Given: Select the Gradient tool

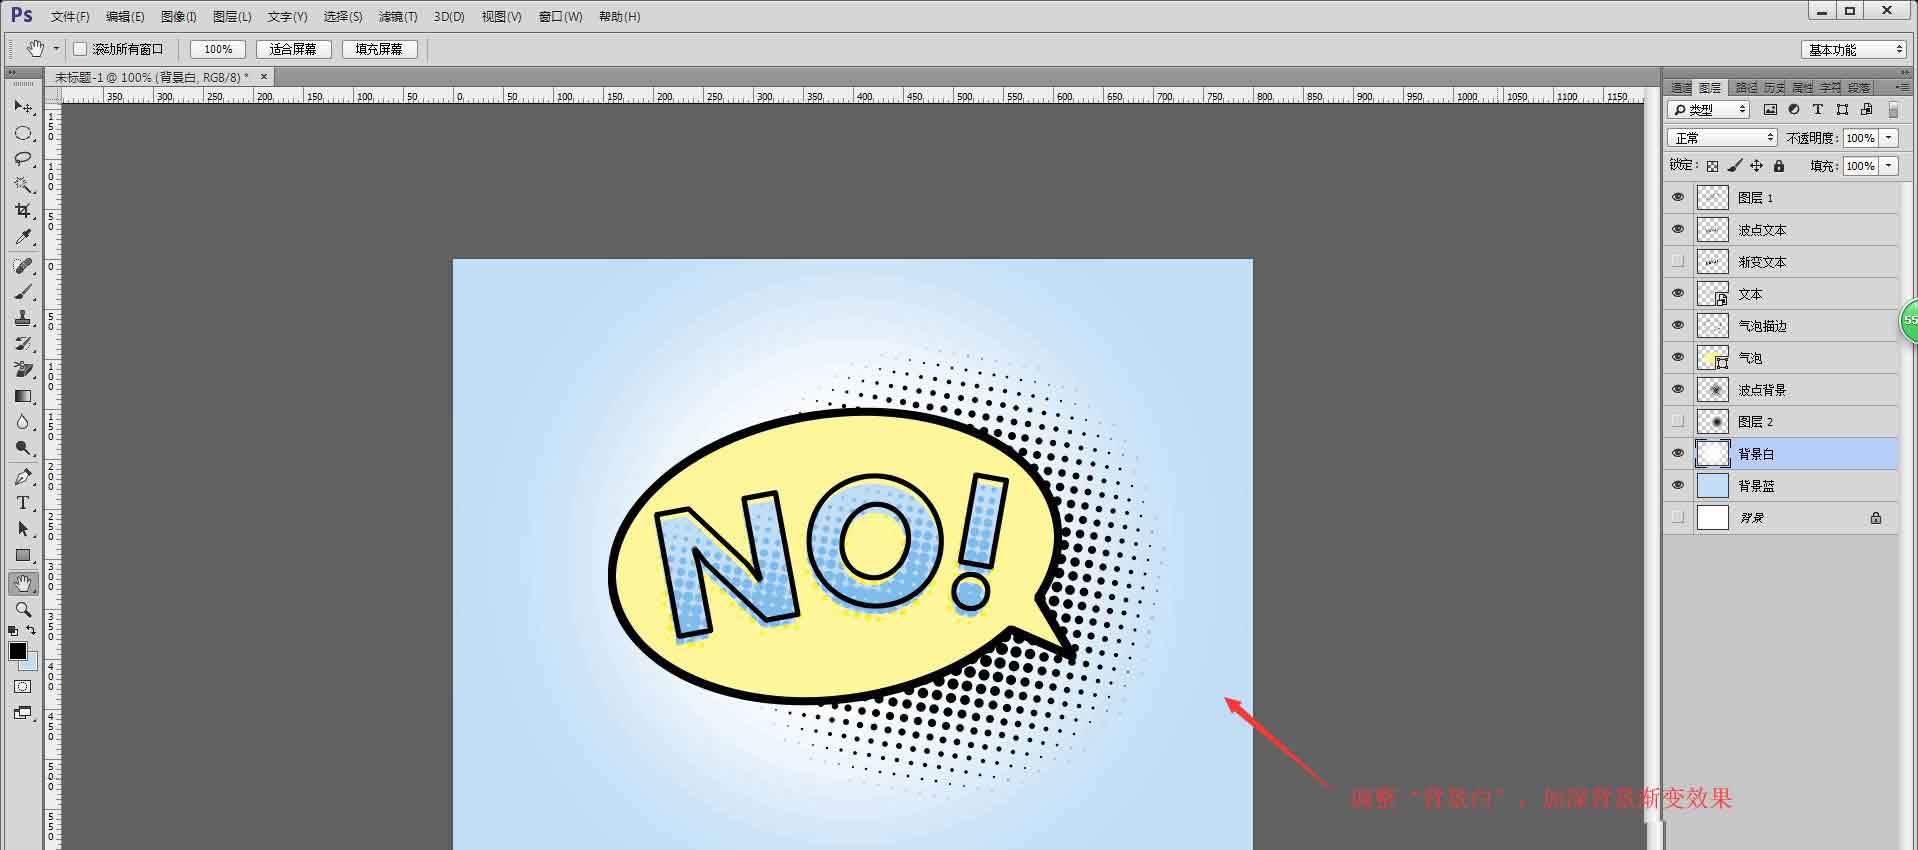Looking at the screenshot, I should [x=23, y=396].
